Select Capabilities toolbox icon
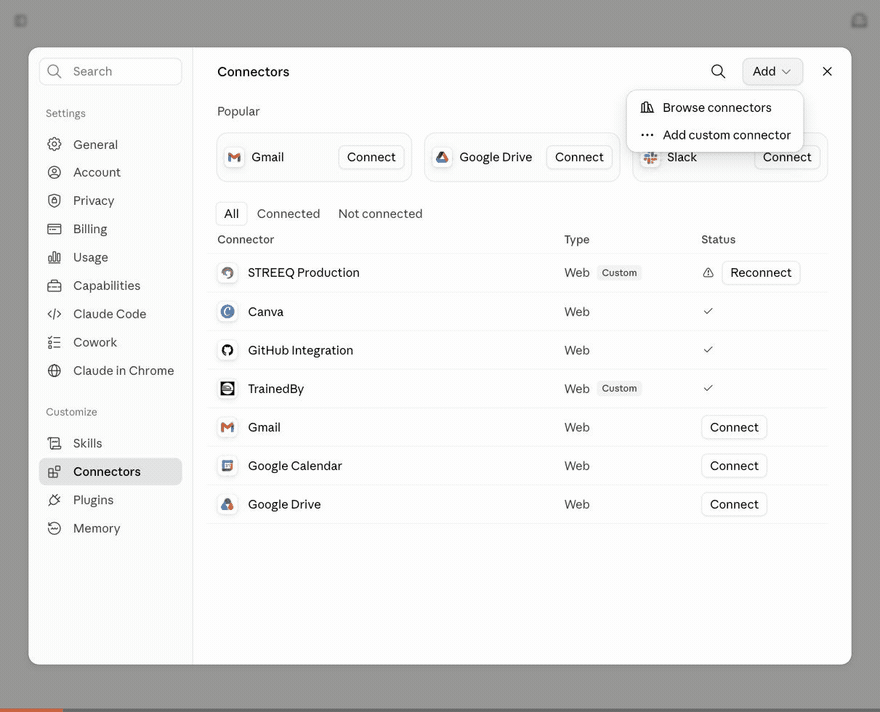Image resolution: width=880 pixels, height=712 pixels. point(54,286)
